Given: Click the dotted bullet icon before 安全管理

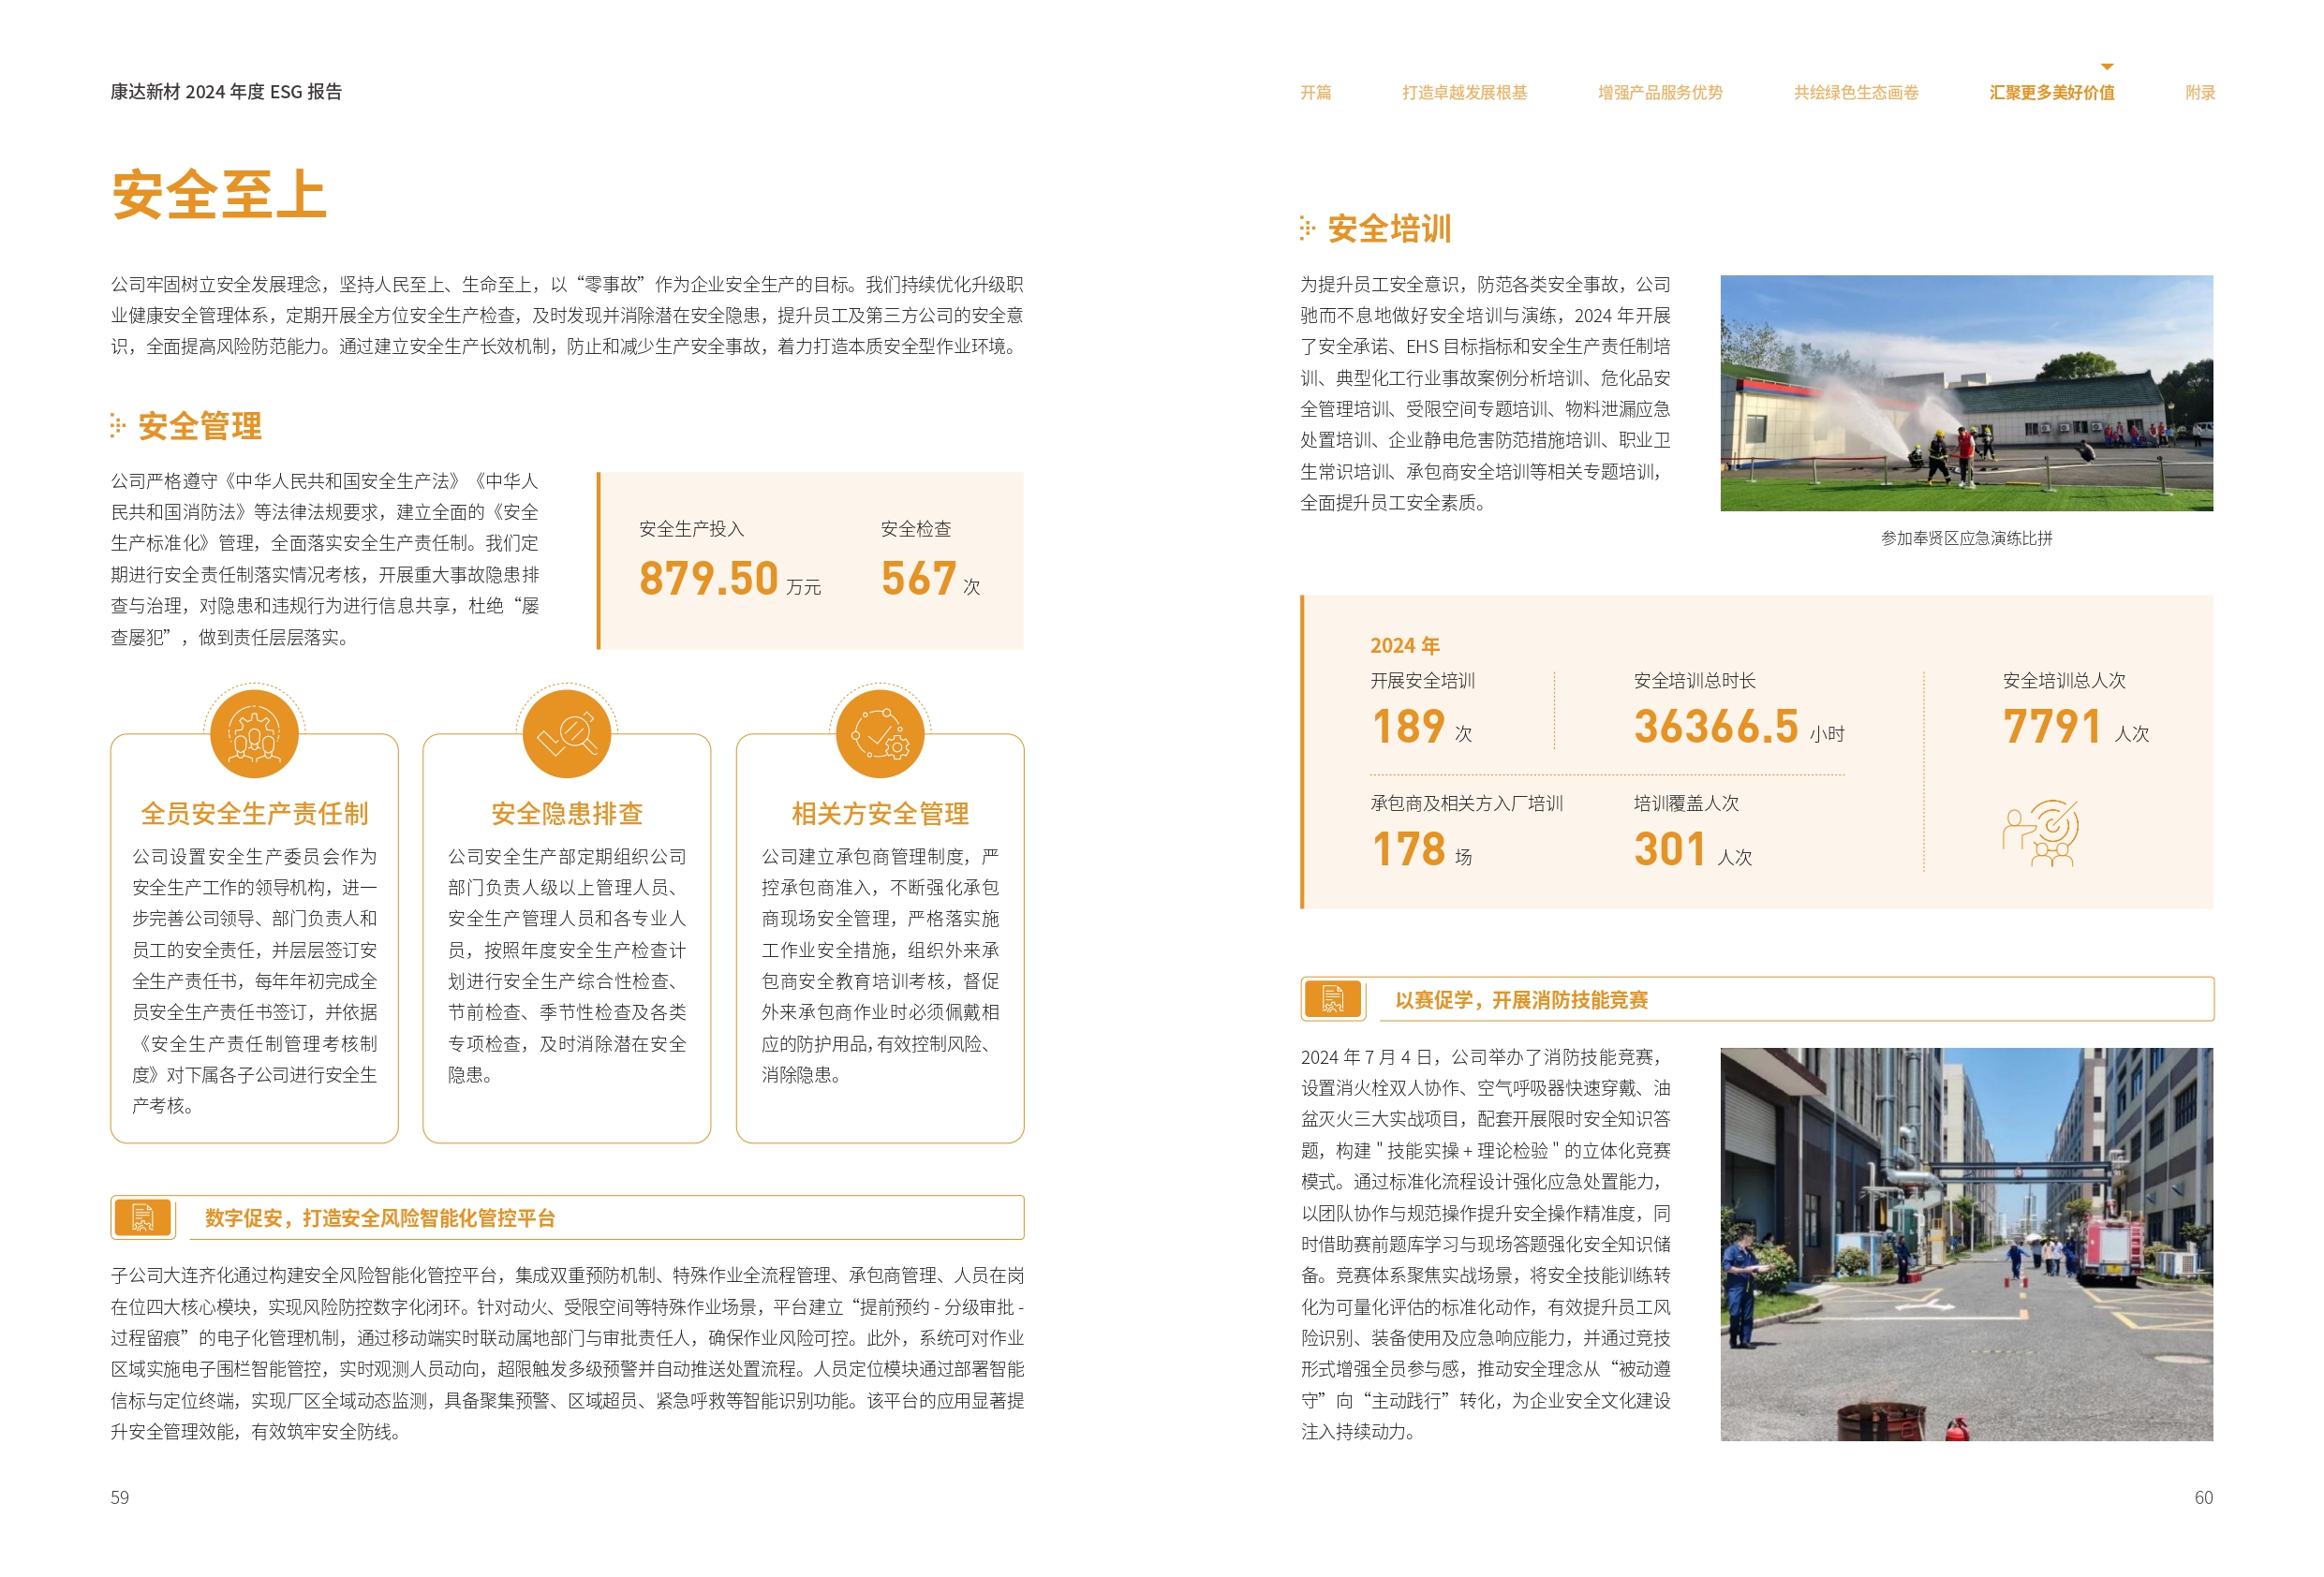Looking at the screenshot, I should (x=118, y=426).
